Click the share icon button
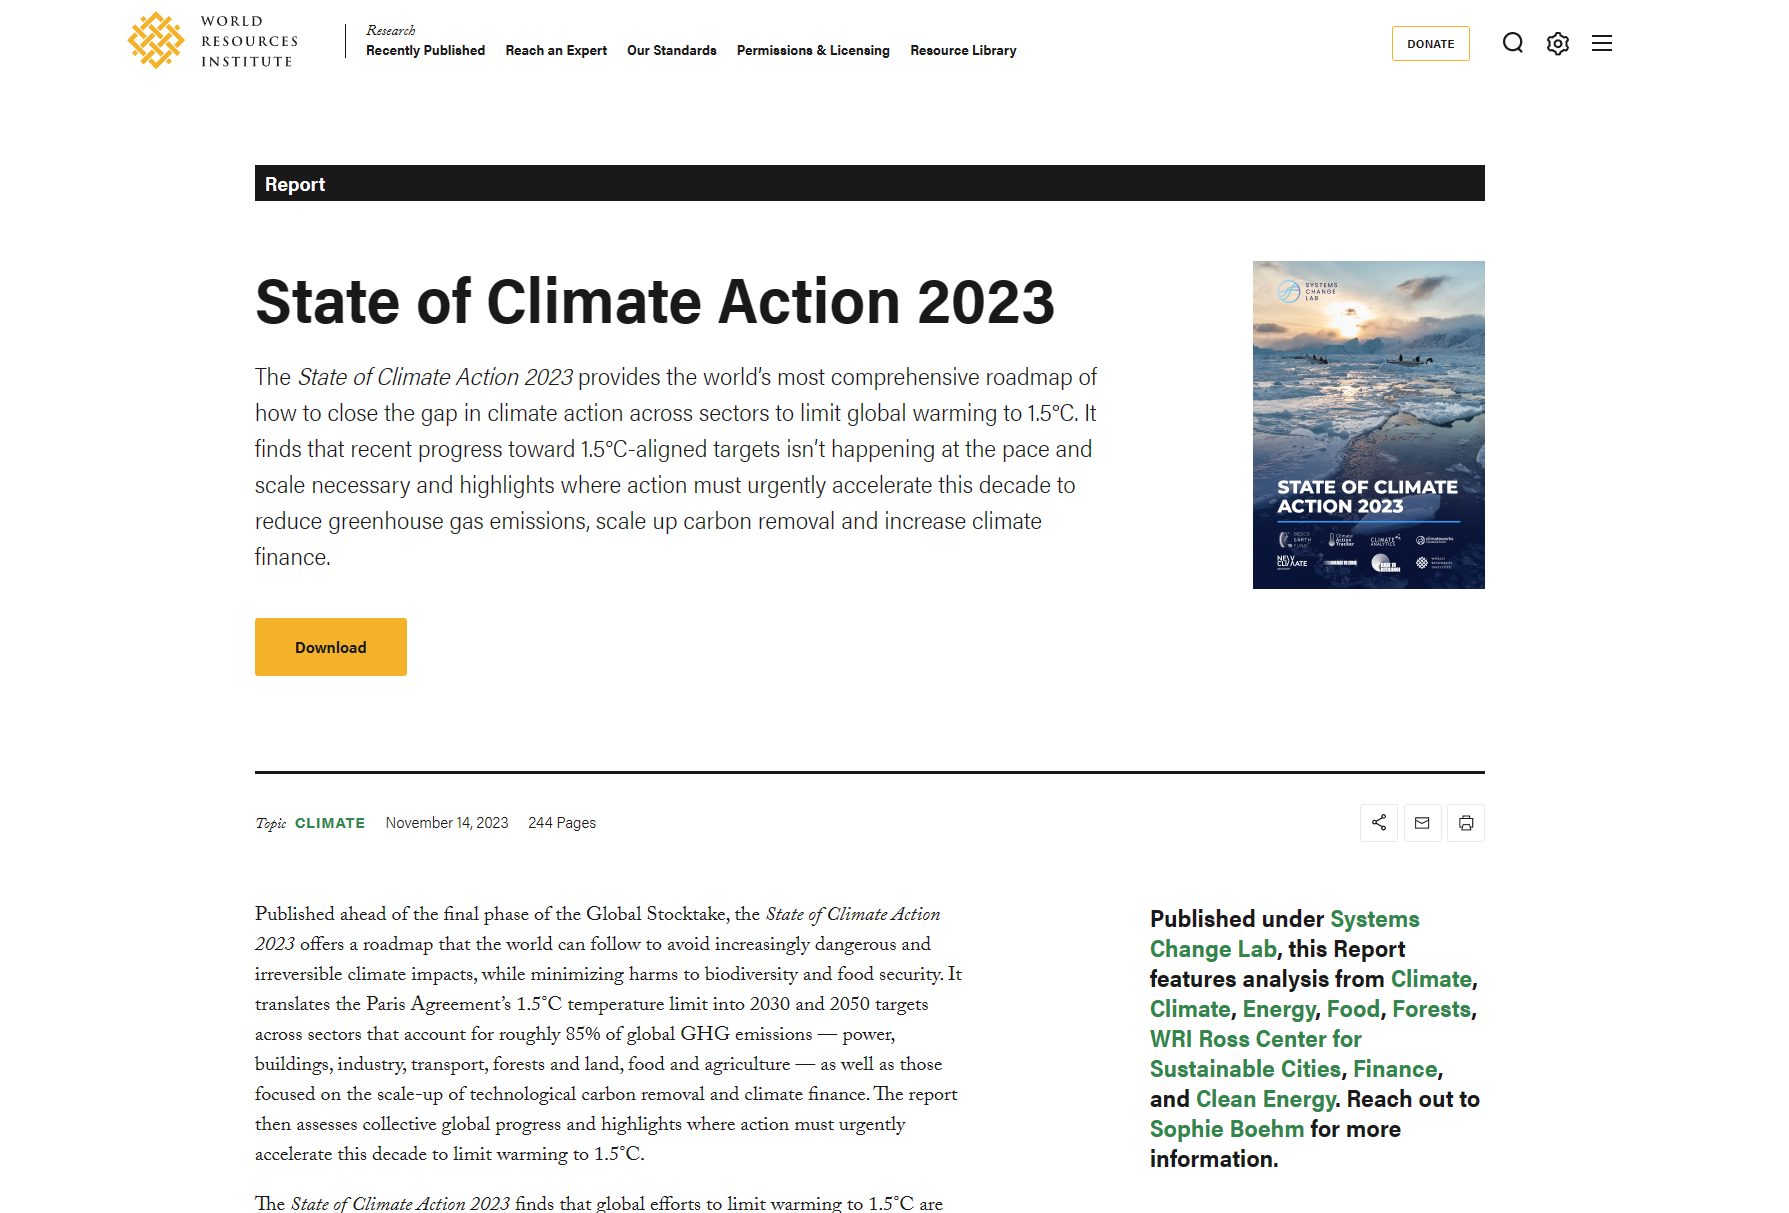This screenshot has height=1213, width=1789. pyautogui.click(x=1379, y=823)
